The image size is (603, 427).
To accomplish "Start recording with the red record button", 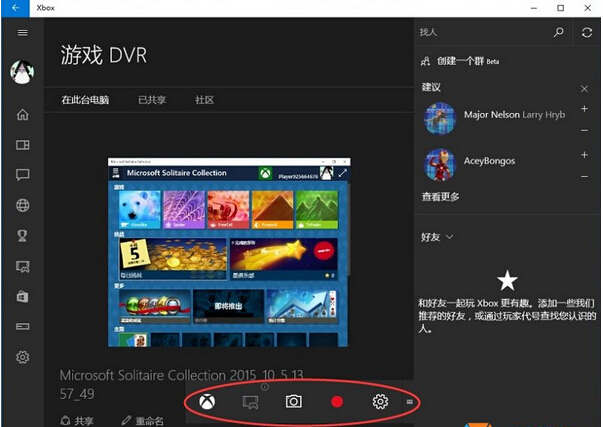I will (337, 402).
